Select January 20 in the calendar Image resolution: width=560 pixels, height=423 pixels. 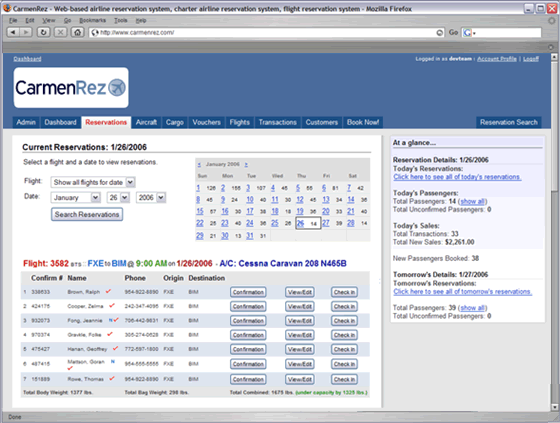point(326,211)
